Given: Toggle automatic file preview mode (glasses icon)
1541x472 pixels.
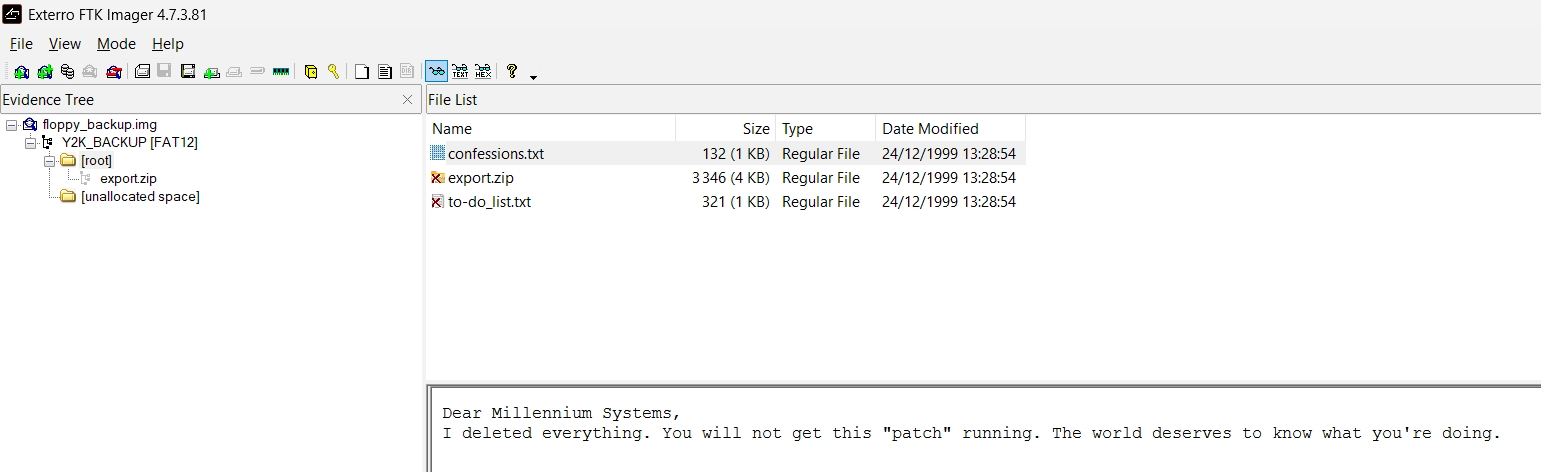Looking at the screenshot, I should point(437,72).
